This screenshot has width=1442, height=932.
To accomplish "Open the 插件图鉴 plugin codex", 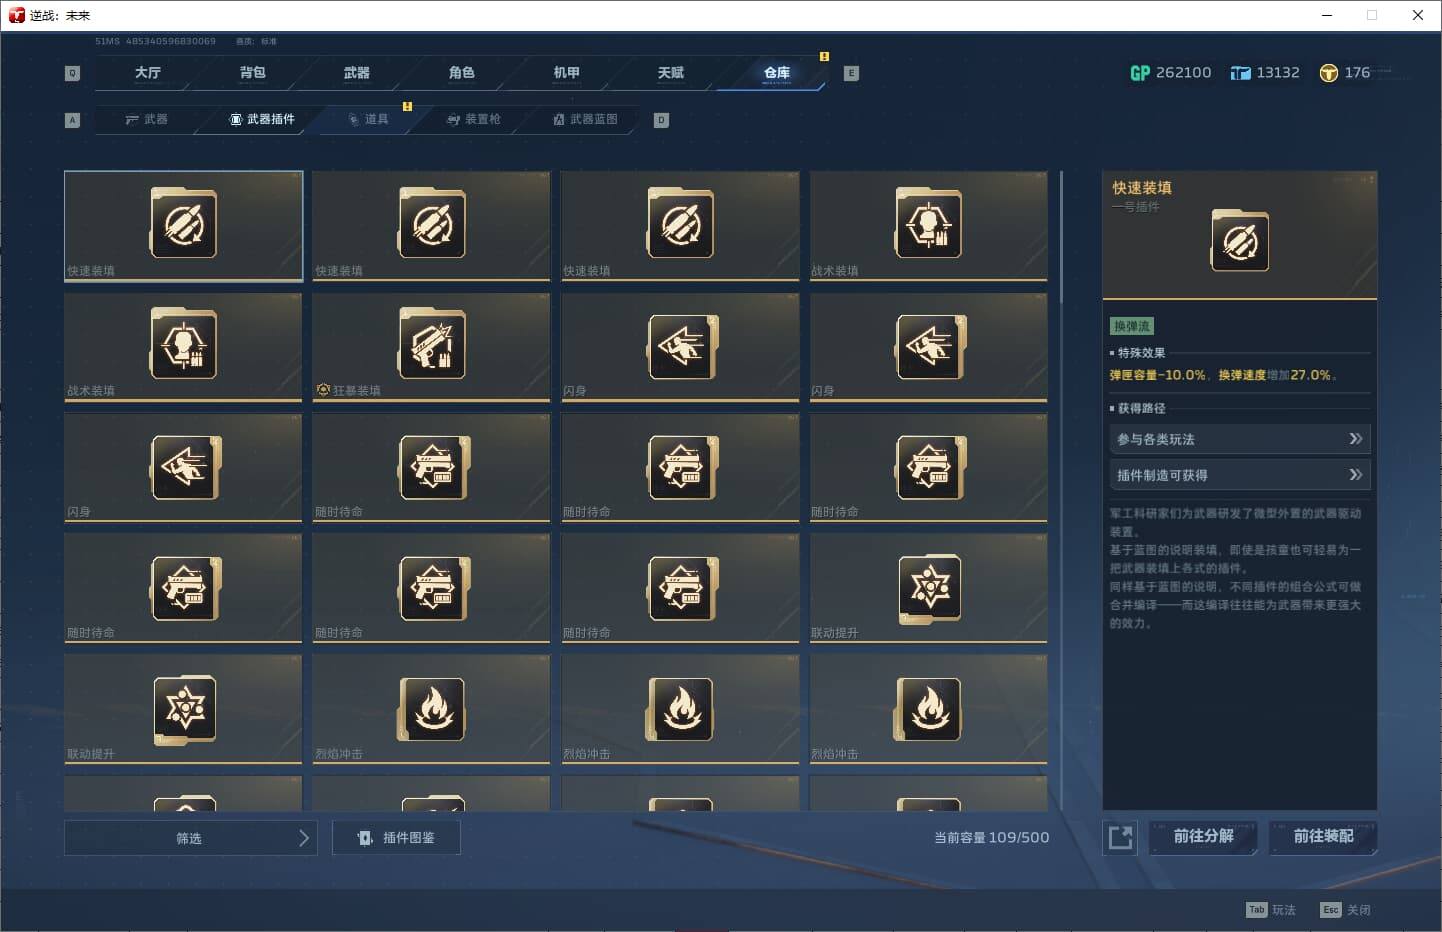I will pos(396,838).
